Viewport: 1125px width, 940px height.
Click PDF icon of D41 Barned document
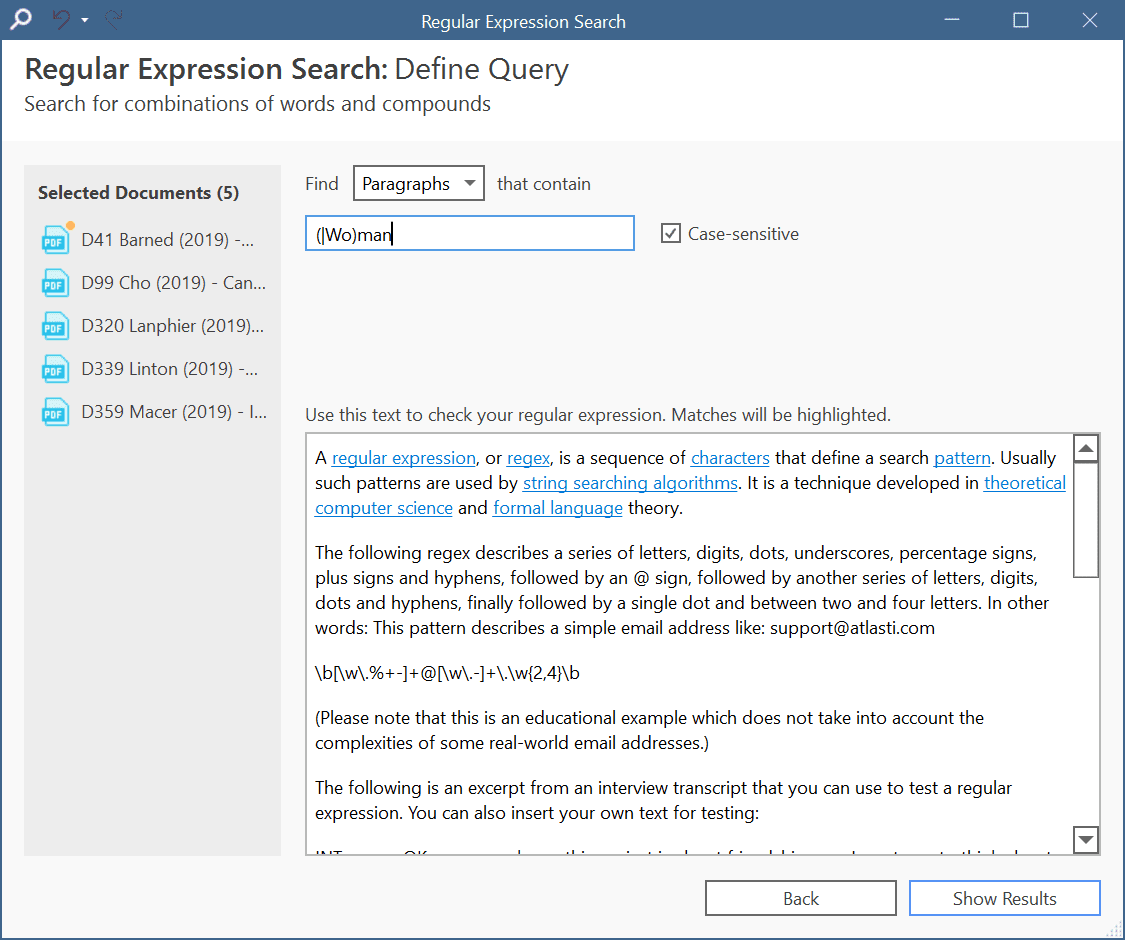click(55, 240)
